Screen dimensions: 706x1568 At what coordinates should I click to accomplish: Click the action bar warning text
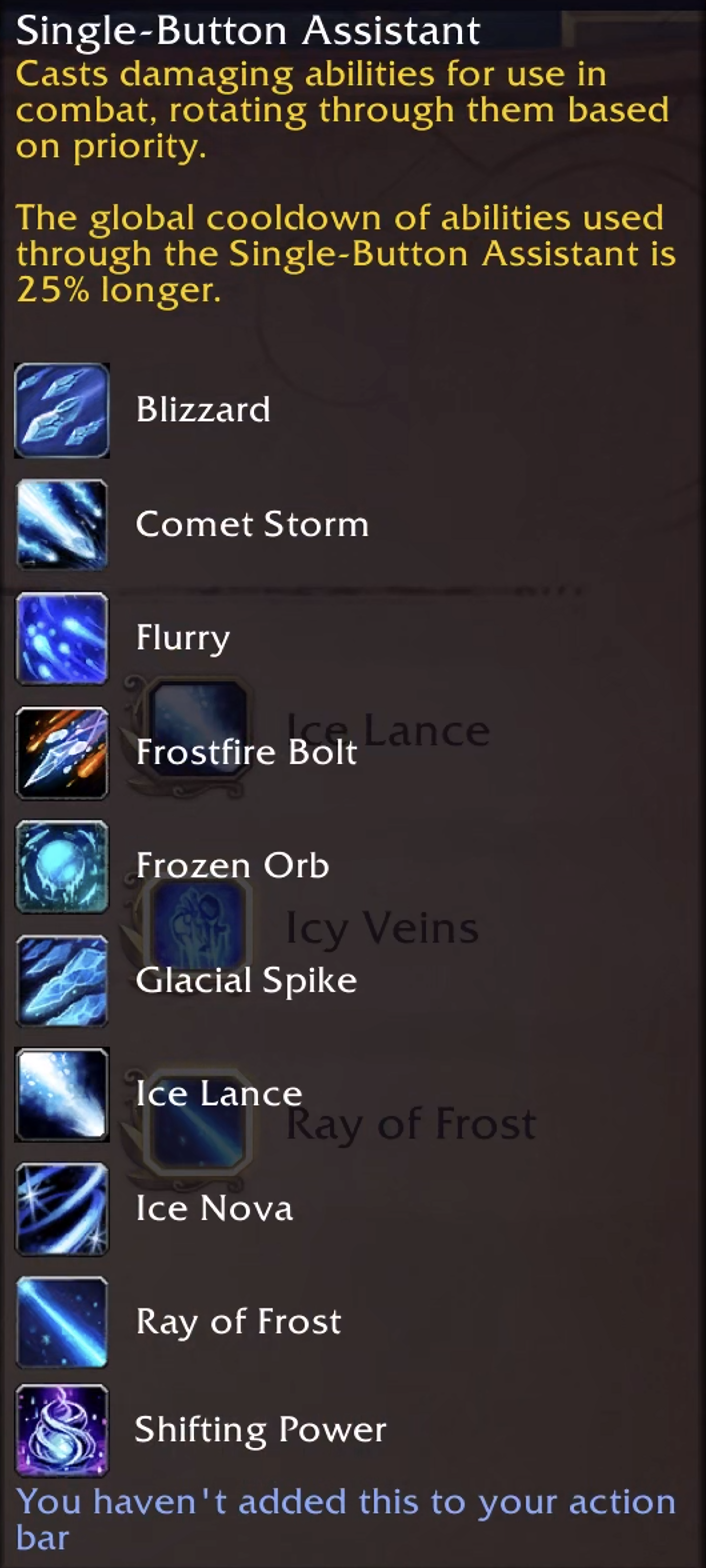point(346,1520)
